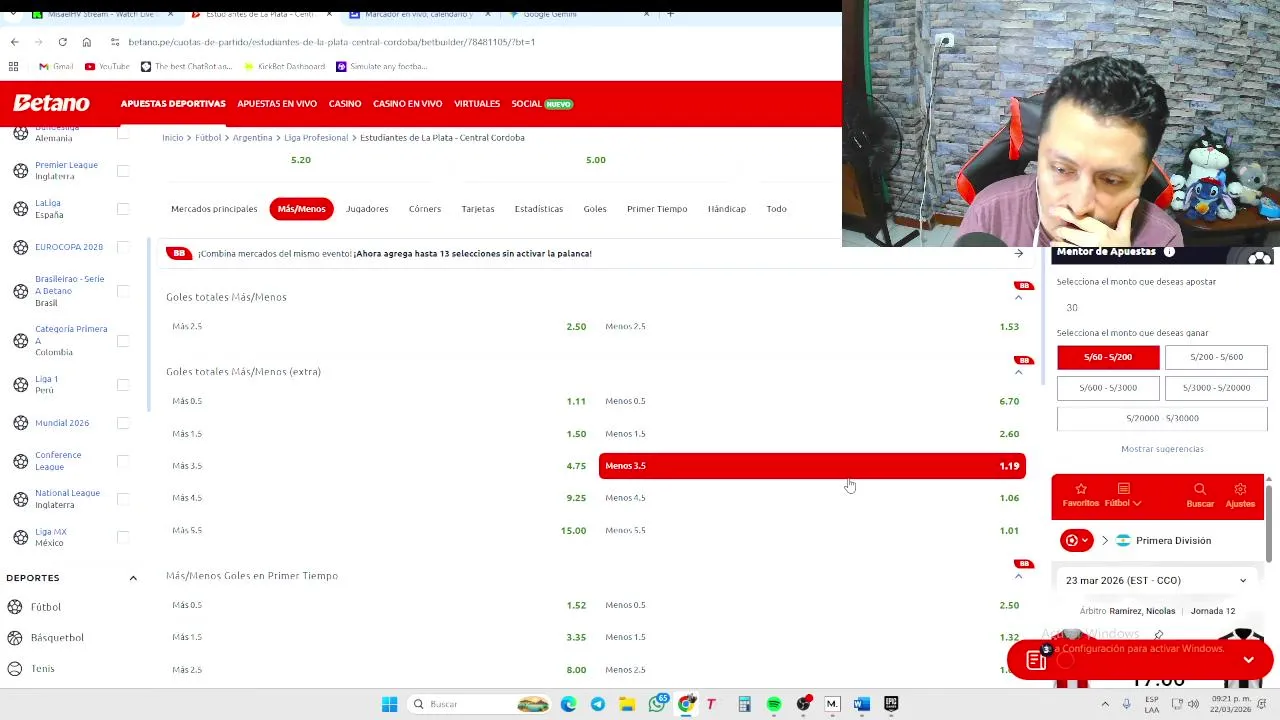Check the Categoría Primera A Colombia checkbox
1280x720 pixels.
(123, 341)
